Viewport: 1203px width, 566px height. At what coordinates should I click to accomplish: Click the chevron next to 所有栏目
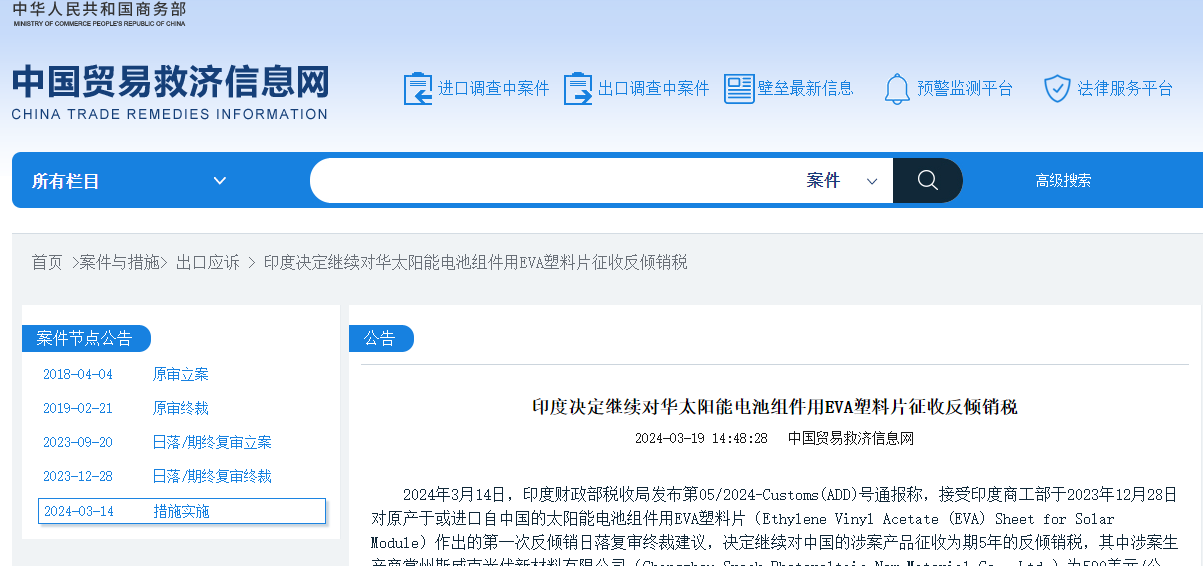220,181
